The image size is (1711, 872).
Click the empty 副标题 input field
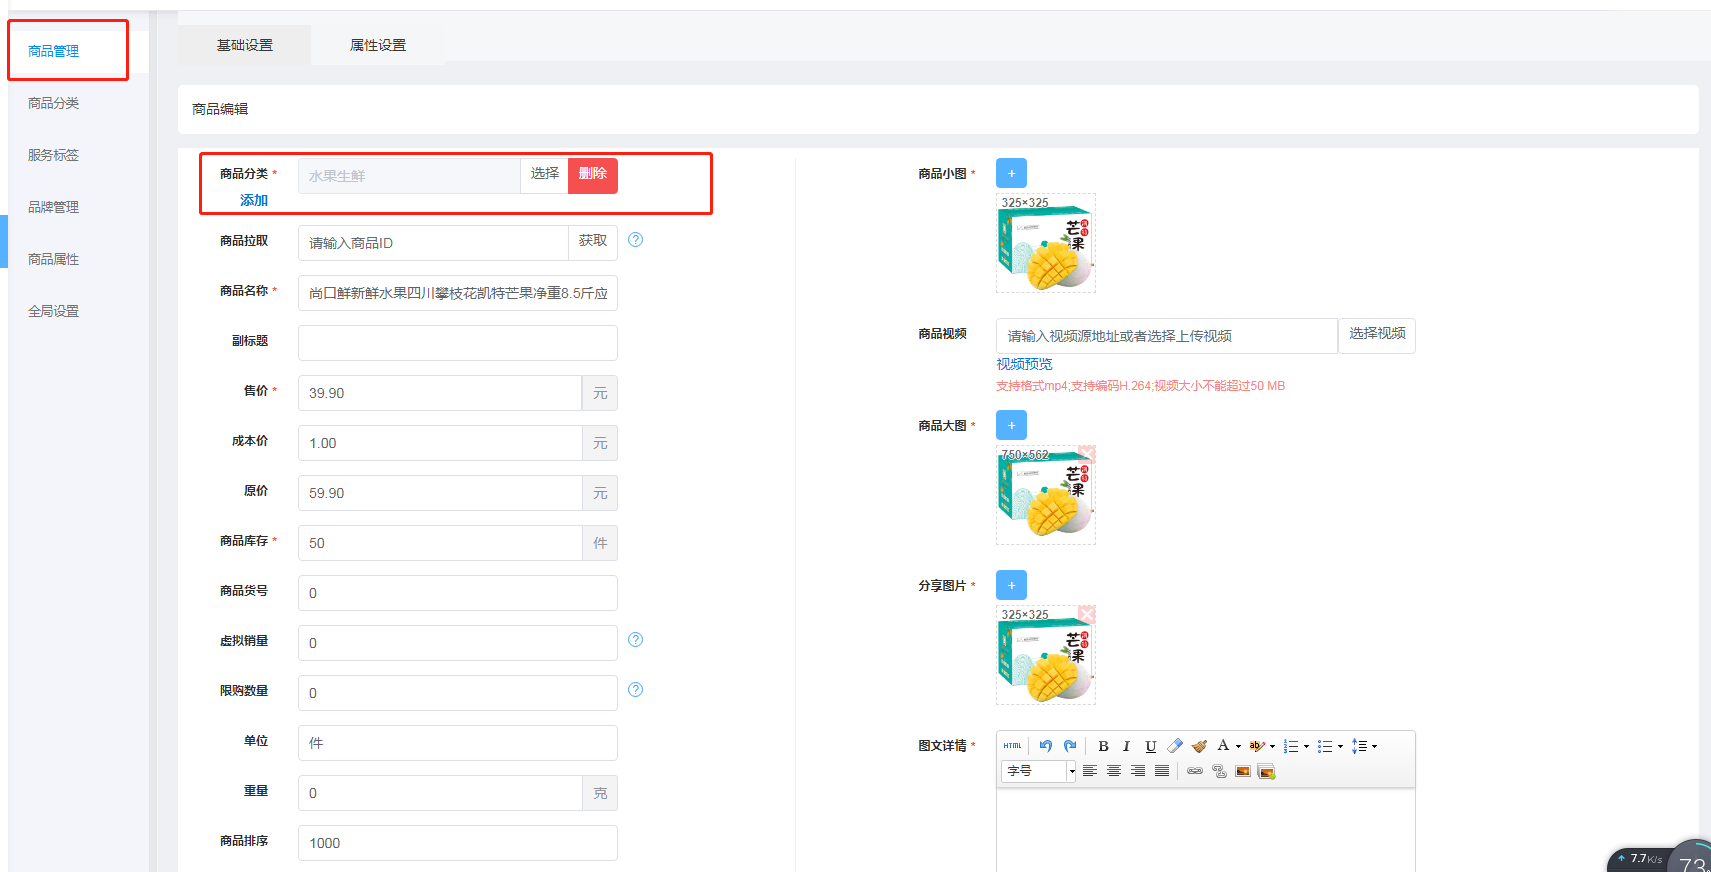458,343
